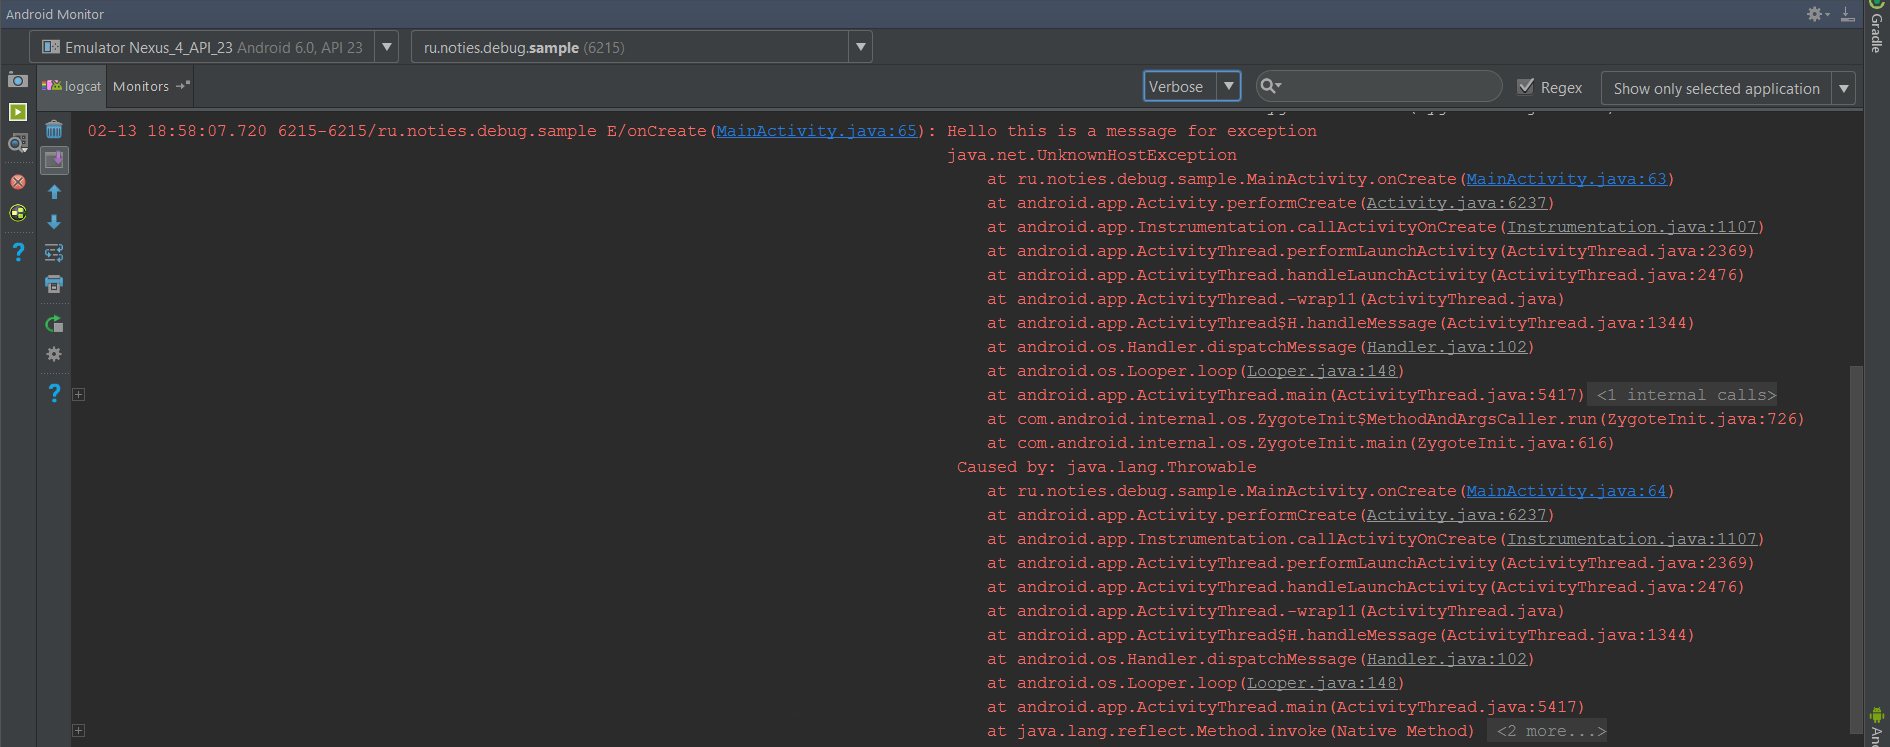Screen dimensions: 1890x747
Task: Open Handler.java:102 link under Caused by
Action: pos(1447,659)
